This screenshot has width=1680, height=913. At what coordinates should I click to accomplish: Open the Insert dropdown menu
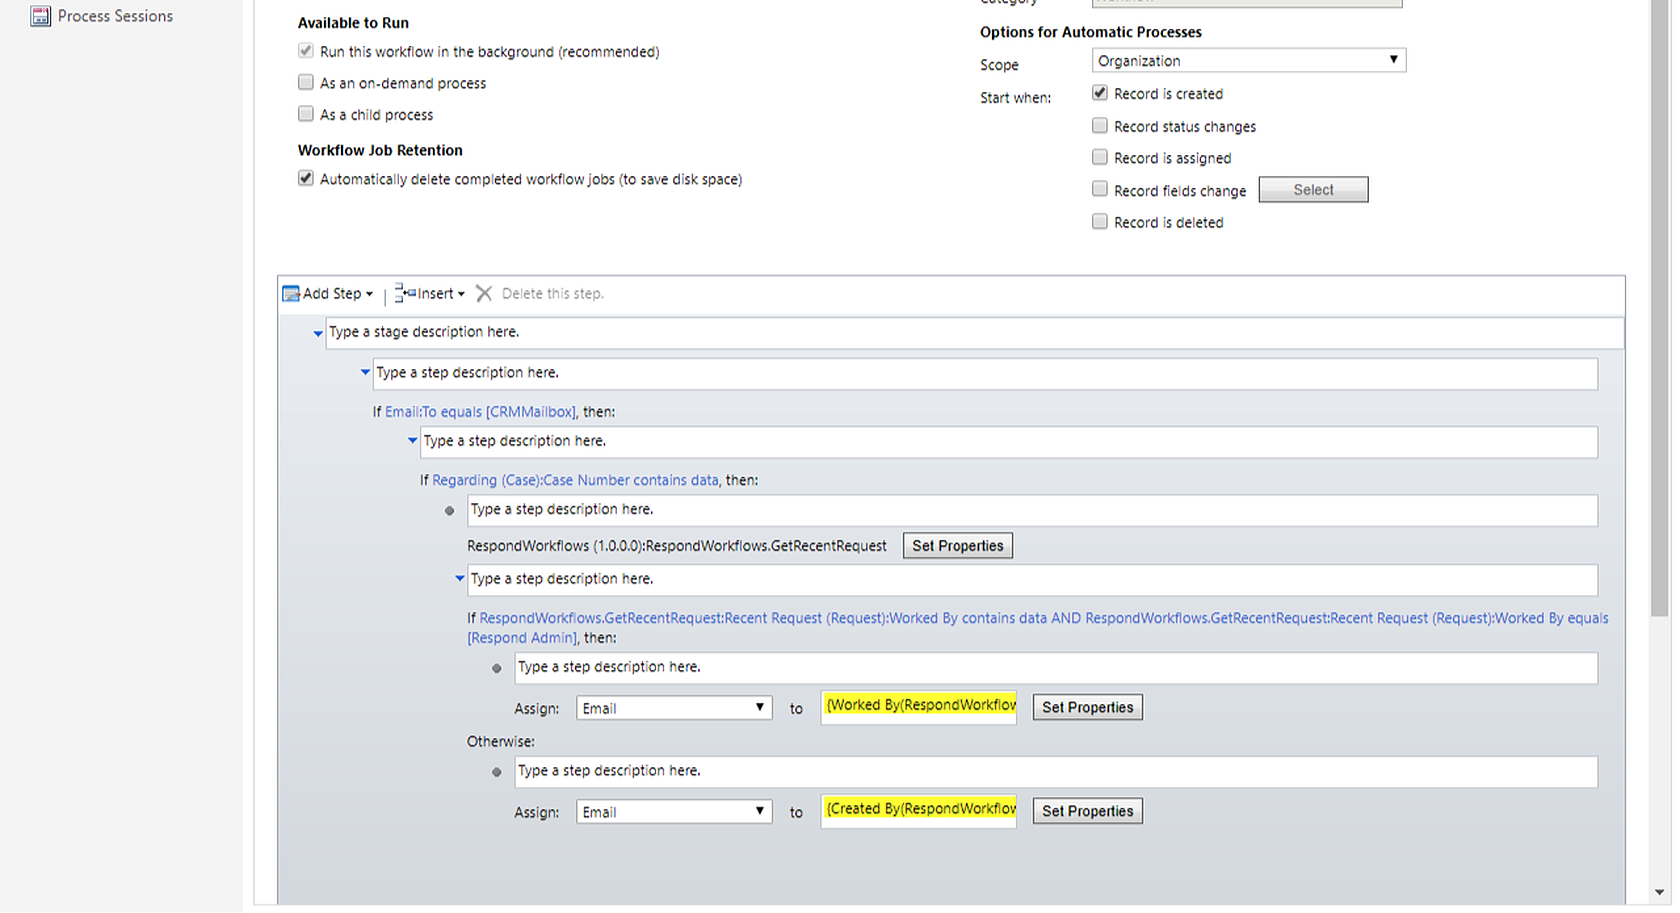tap(461, 294)
